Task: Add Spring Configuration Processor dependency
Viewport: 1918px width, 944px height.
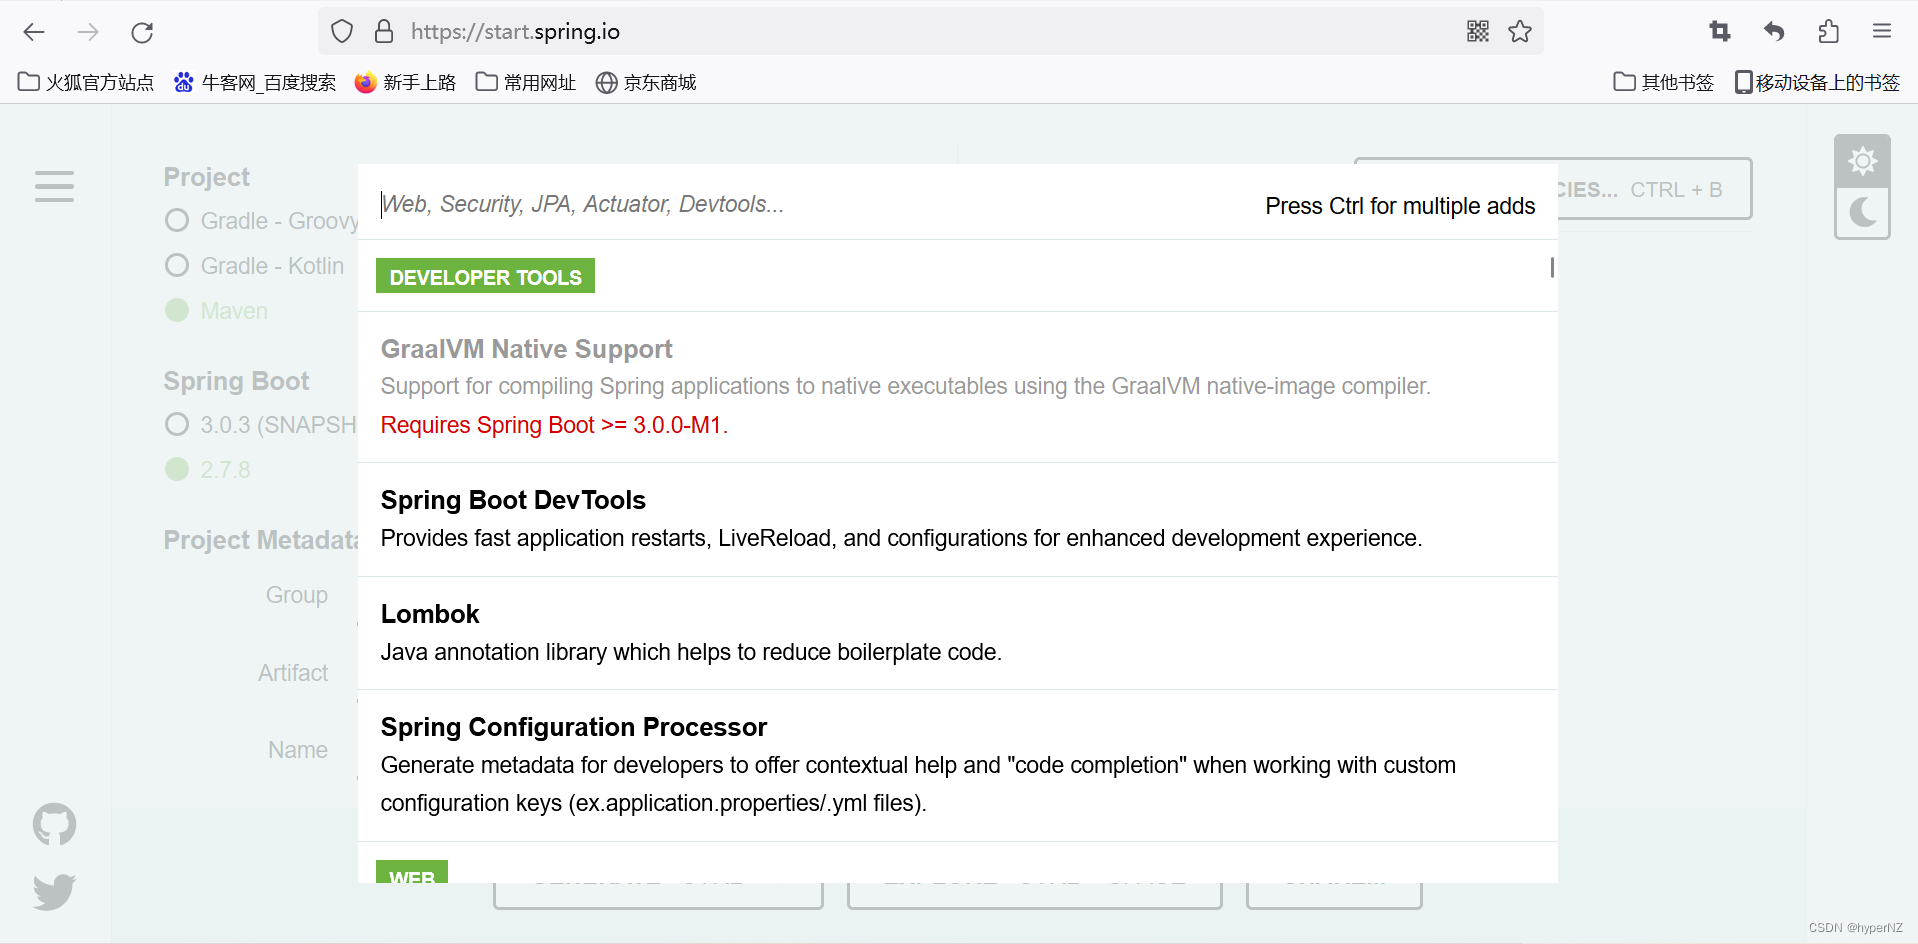Action: coord(958,765)
